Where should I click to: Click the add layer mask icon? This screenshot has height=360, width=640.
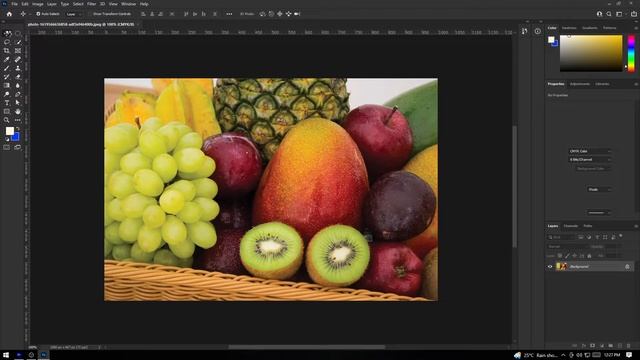pyautogui.click(x=593, y=345)
